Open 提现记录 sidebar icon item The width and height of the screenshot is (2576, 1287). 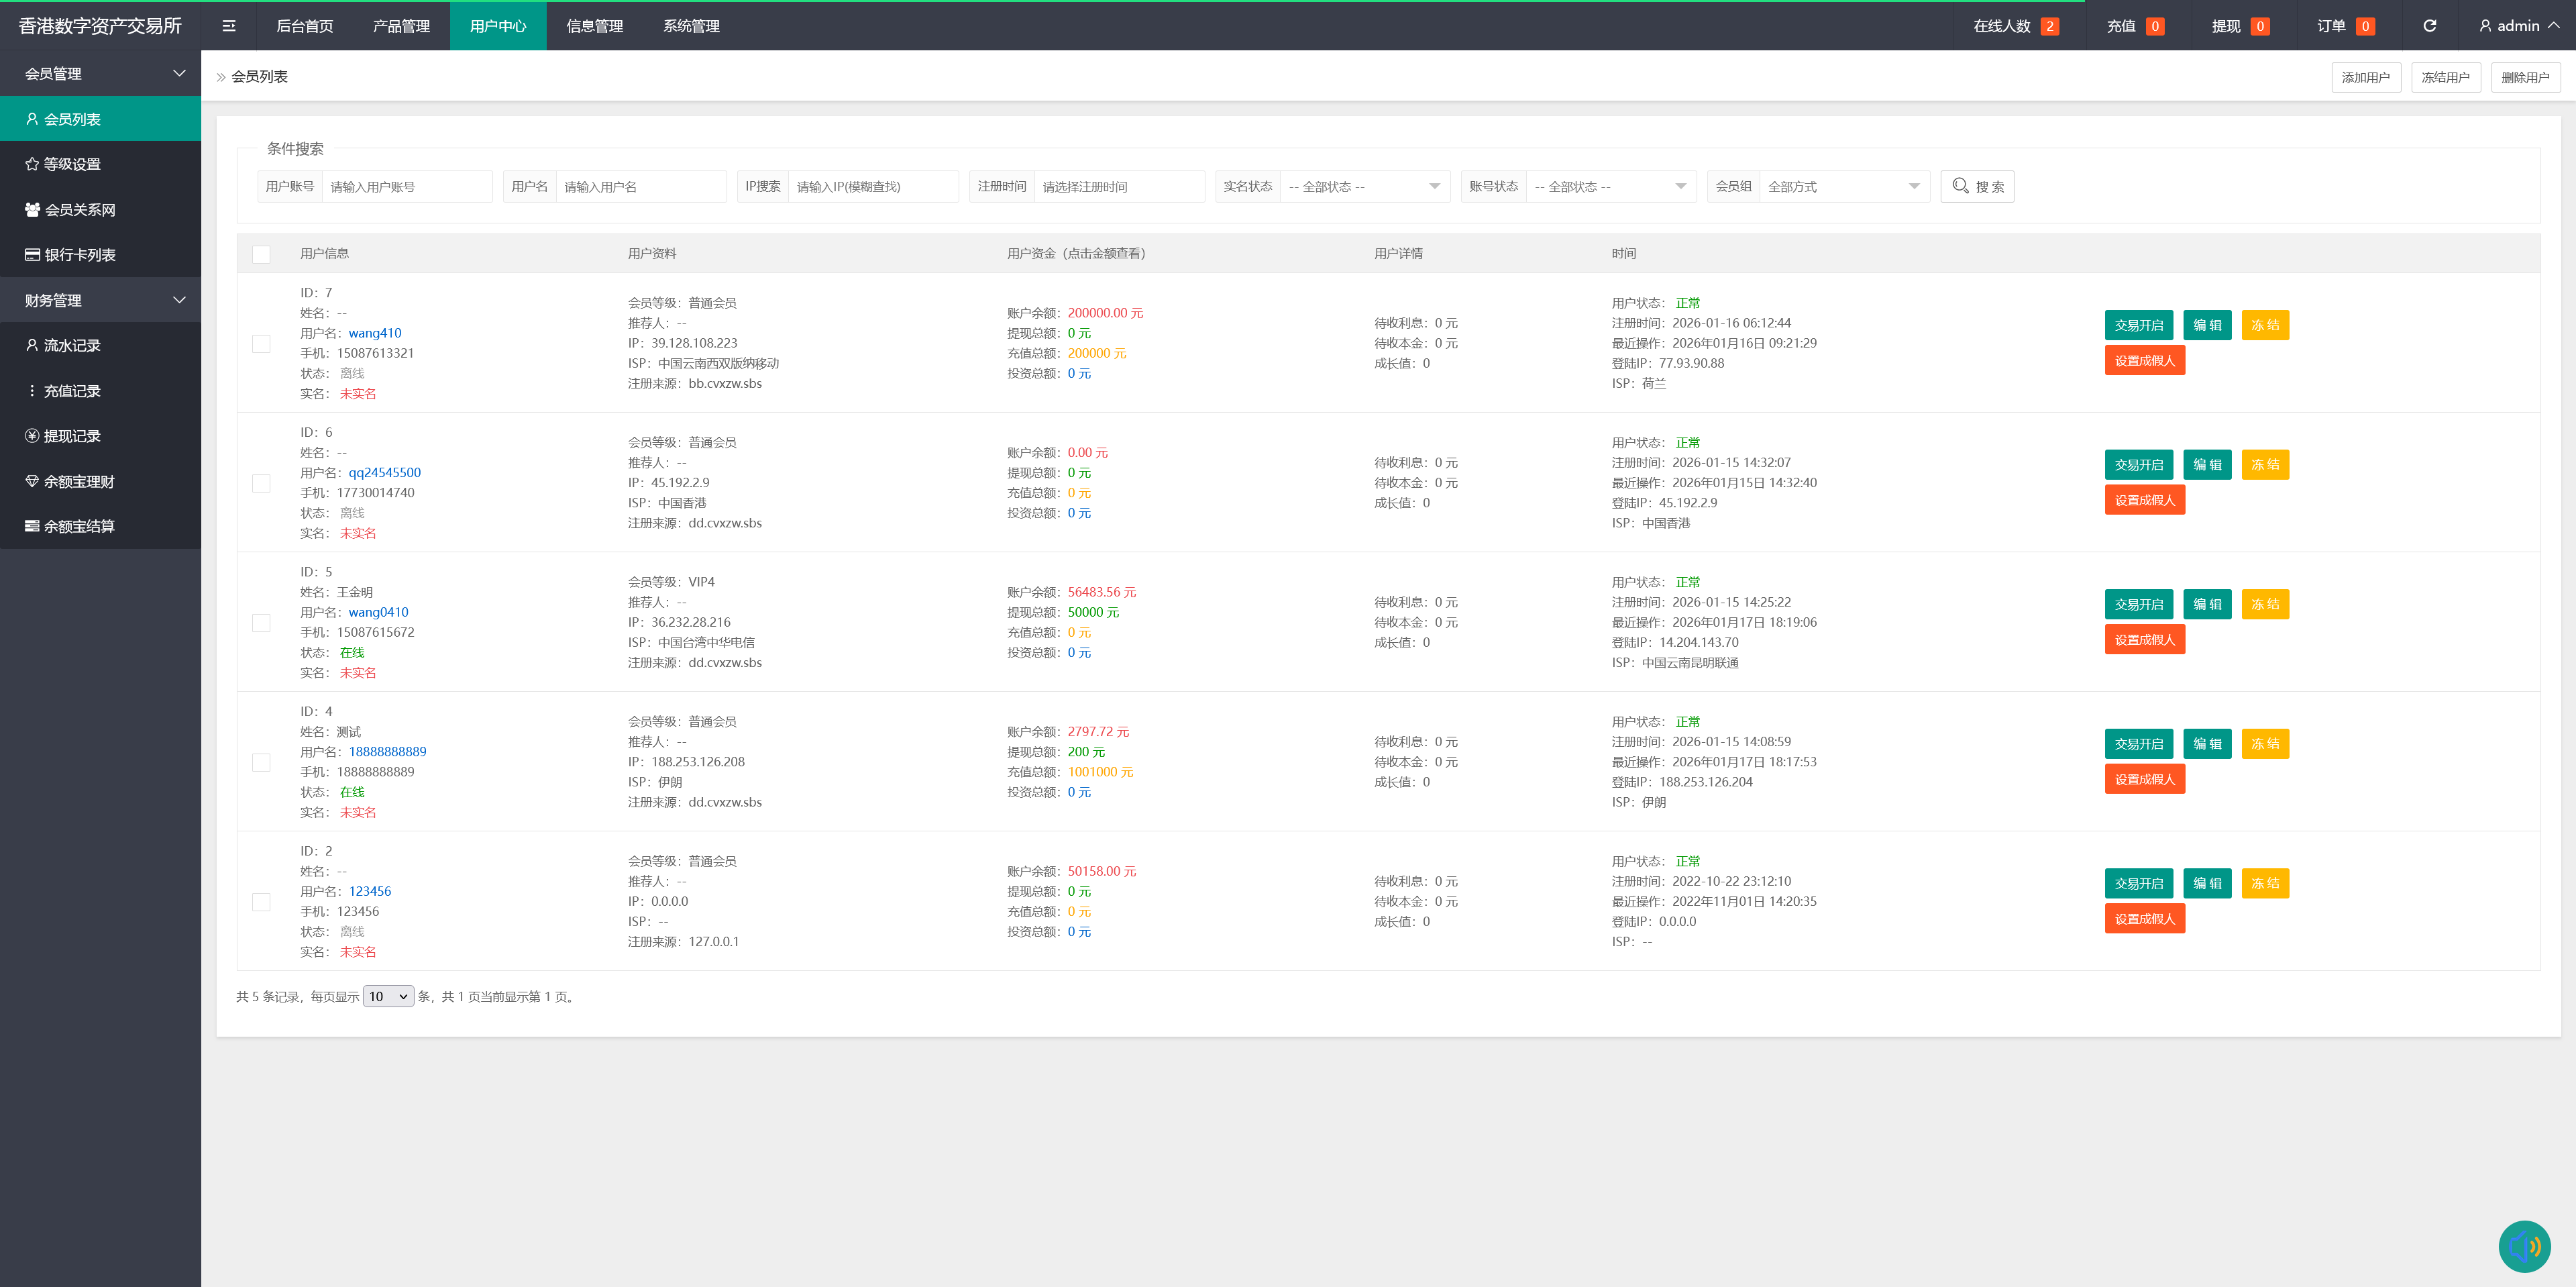(72, 436)
